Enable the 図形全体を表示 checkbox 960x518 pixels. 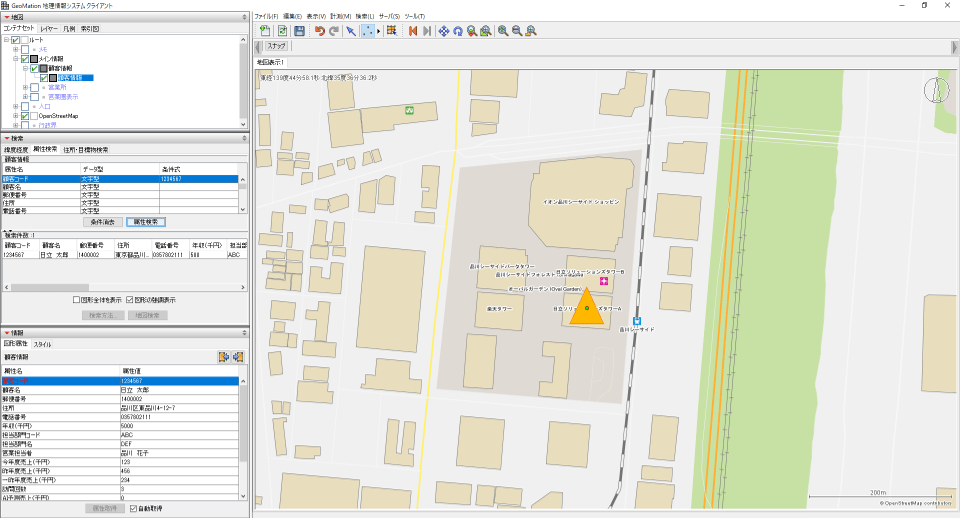pyautogui.click(x=77, y=299)
